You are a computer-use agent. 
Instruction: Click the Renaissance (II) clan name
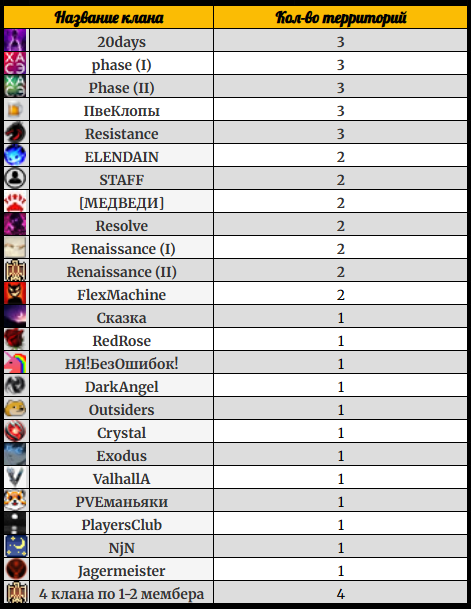pos(122,271)
